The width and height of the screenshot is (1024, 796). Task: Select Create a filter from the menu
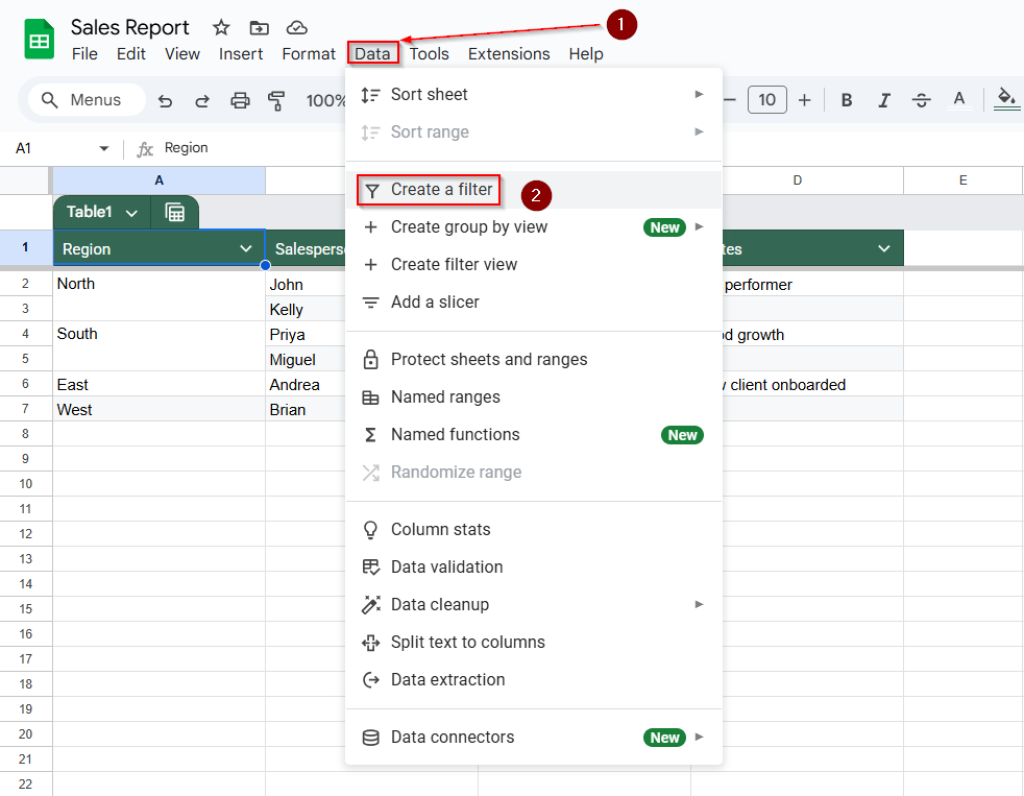pyautogui.click(x=428, y=189)
